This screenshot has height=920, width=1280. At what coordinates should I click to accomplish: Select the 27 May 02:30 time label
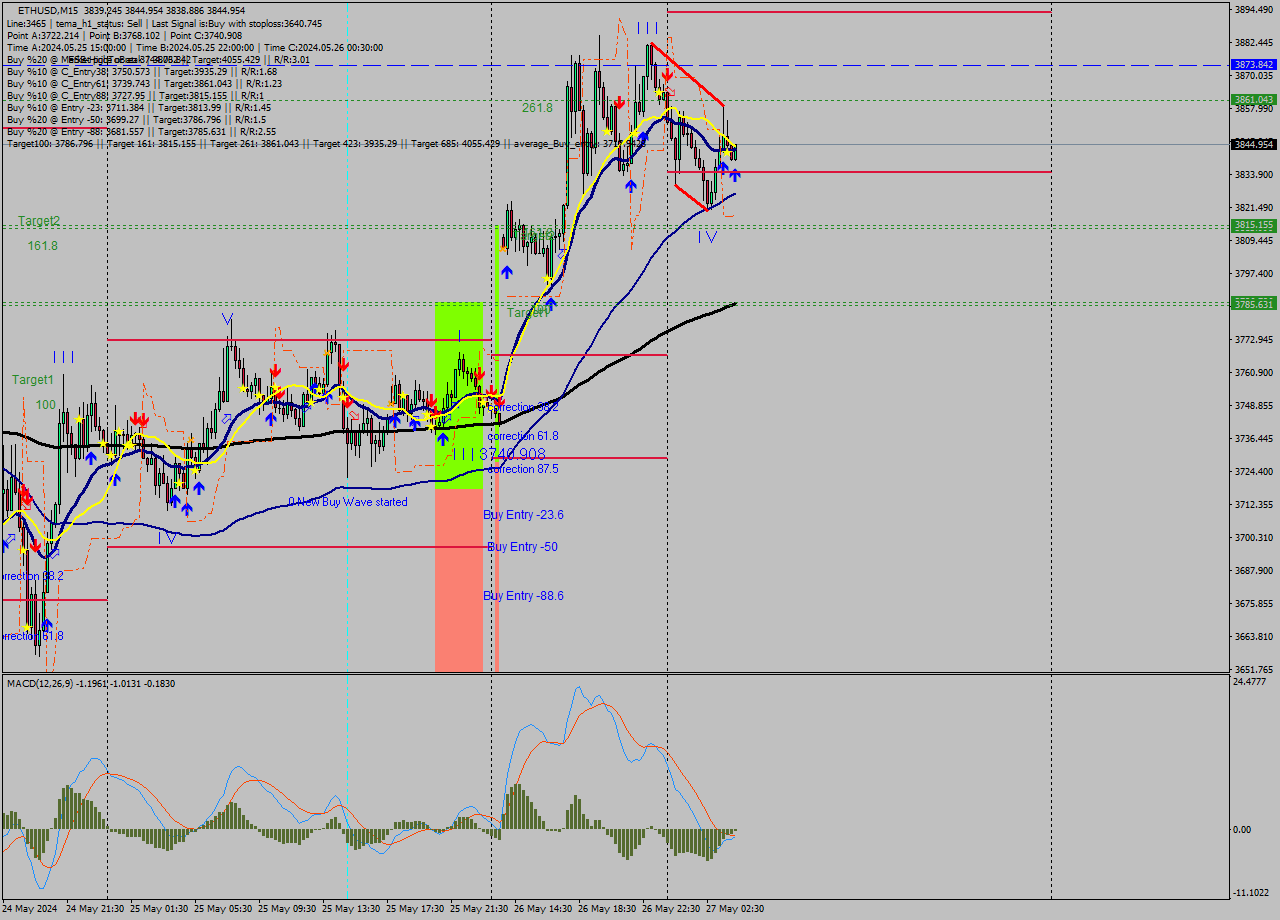click(x=735, y=909)
